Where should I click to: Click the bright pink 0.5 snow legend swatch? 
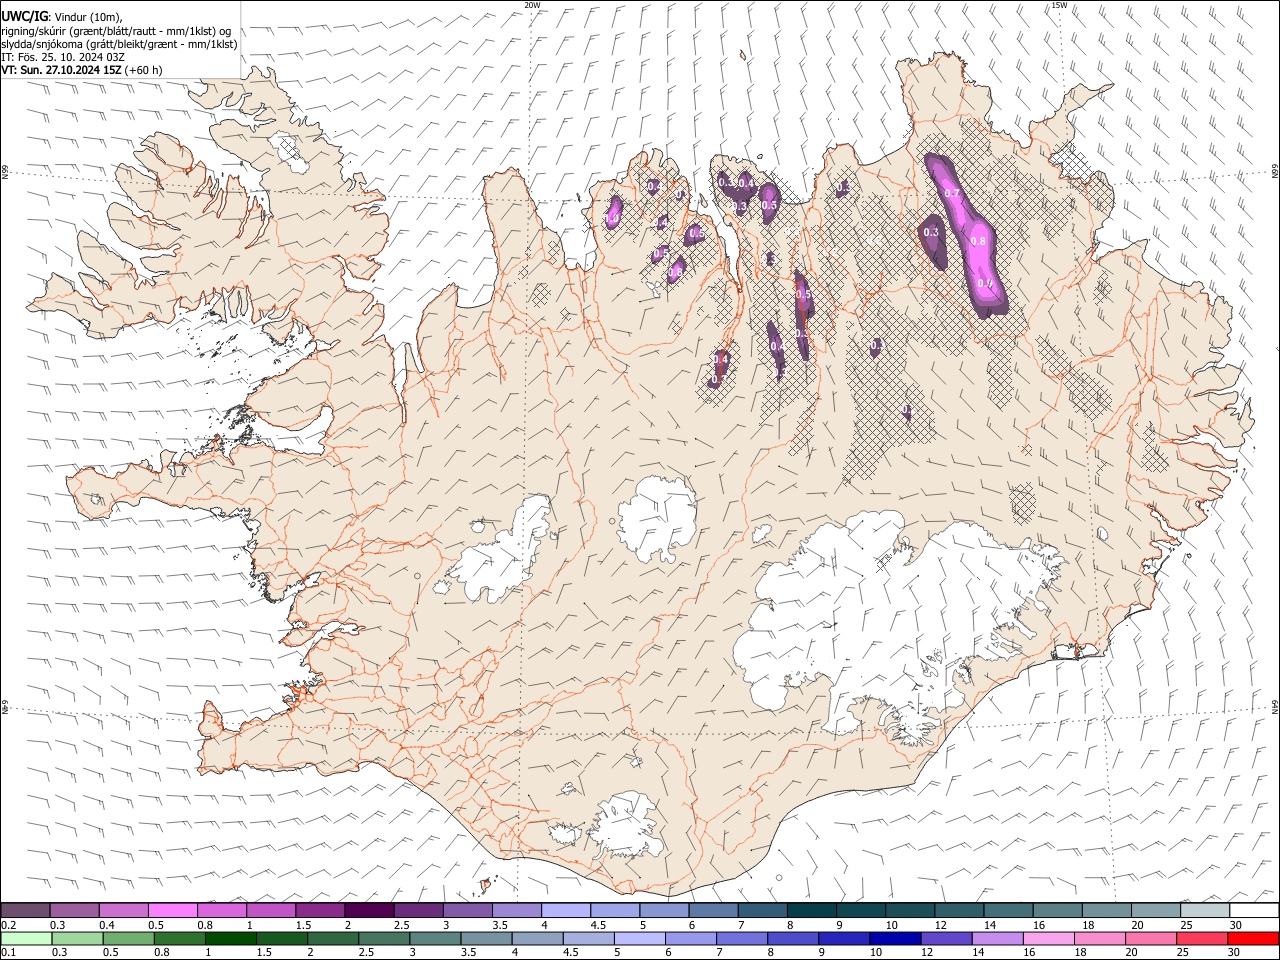point(172,911)
